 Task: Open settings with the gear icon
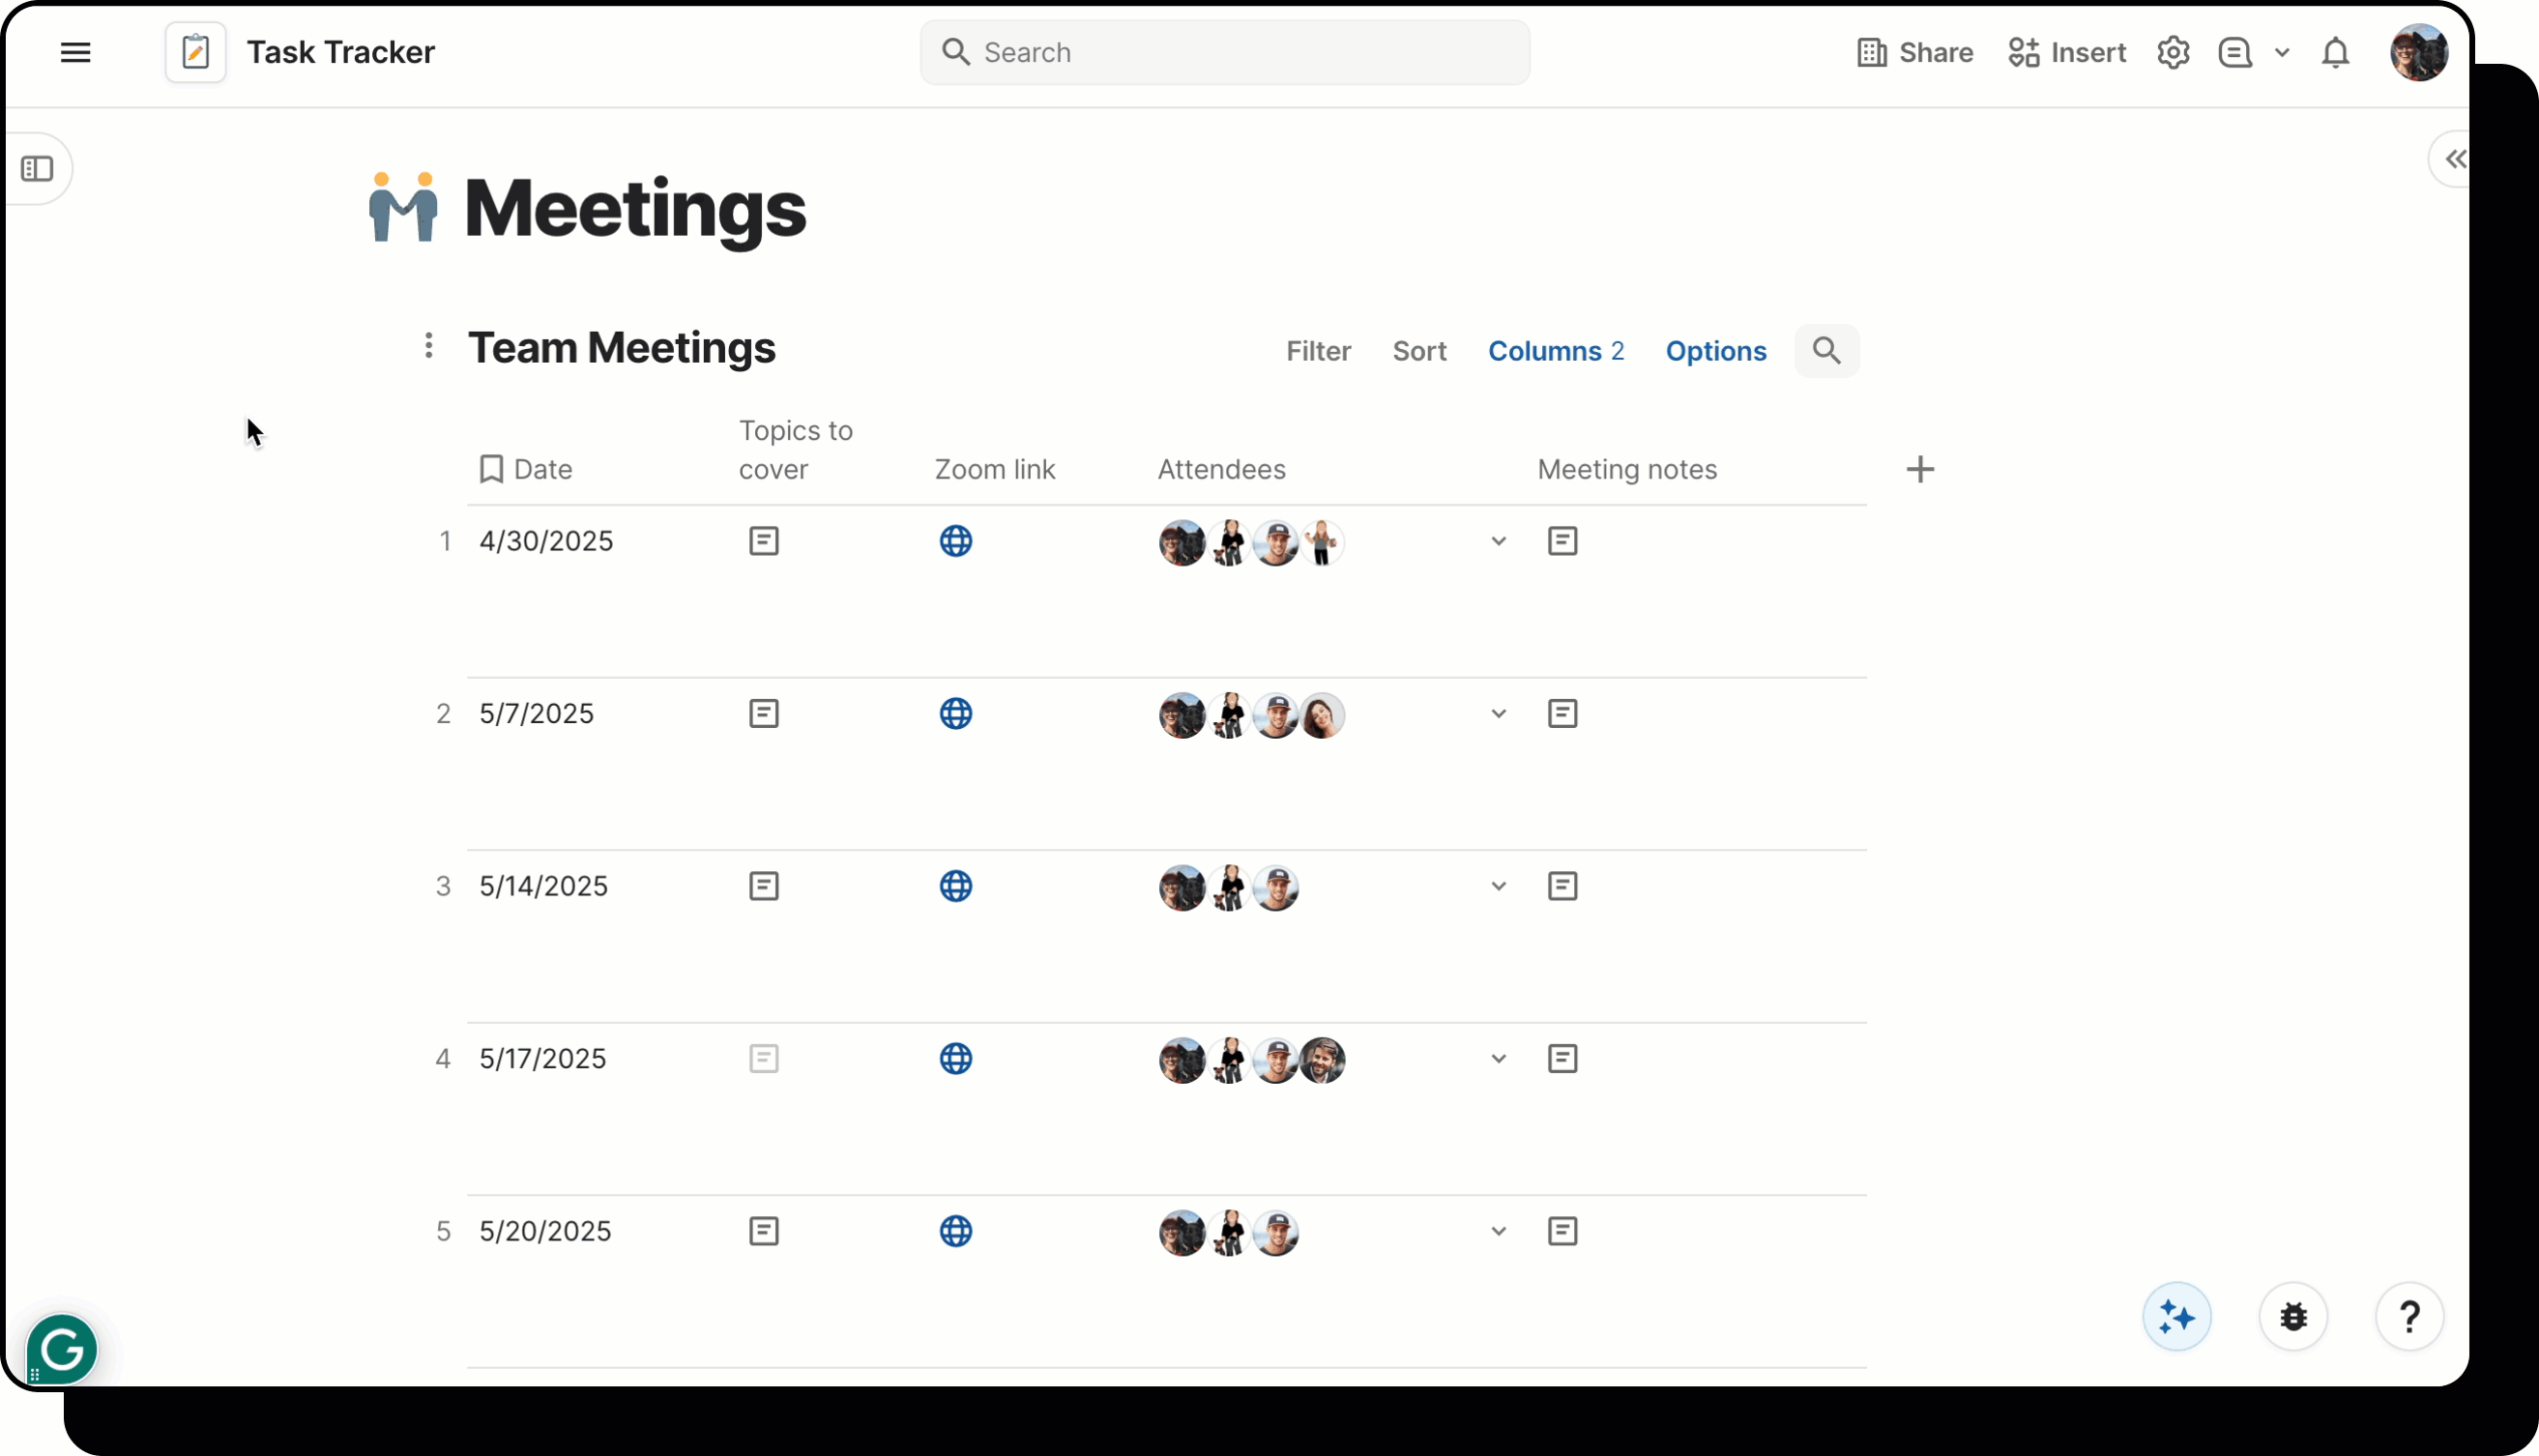pos(2173,52)
